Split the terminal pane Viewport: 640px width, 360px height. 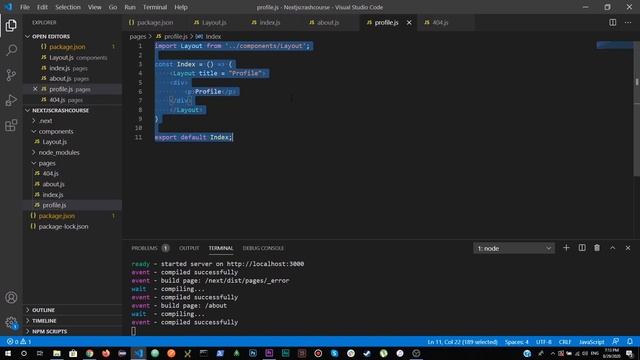[x=582, y=248]
